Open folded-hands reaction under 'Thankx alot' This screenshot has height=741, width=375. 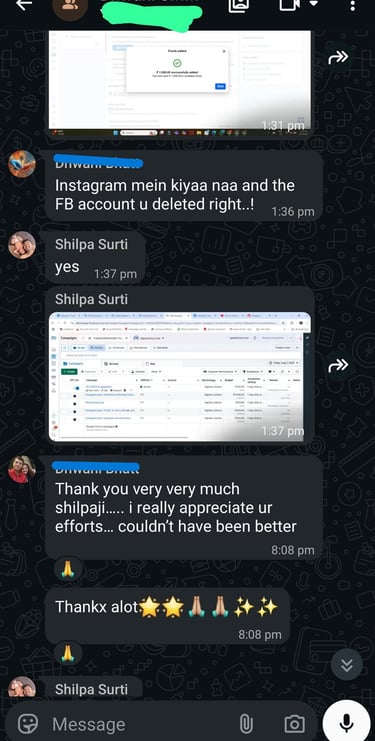pos(68,653)
